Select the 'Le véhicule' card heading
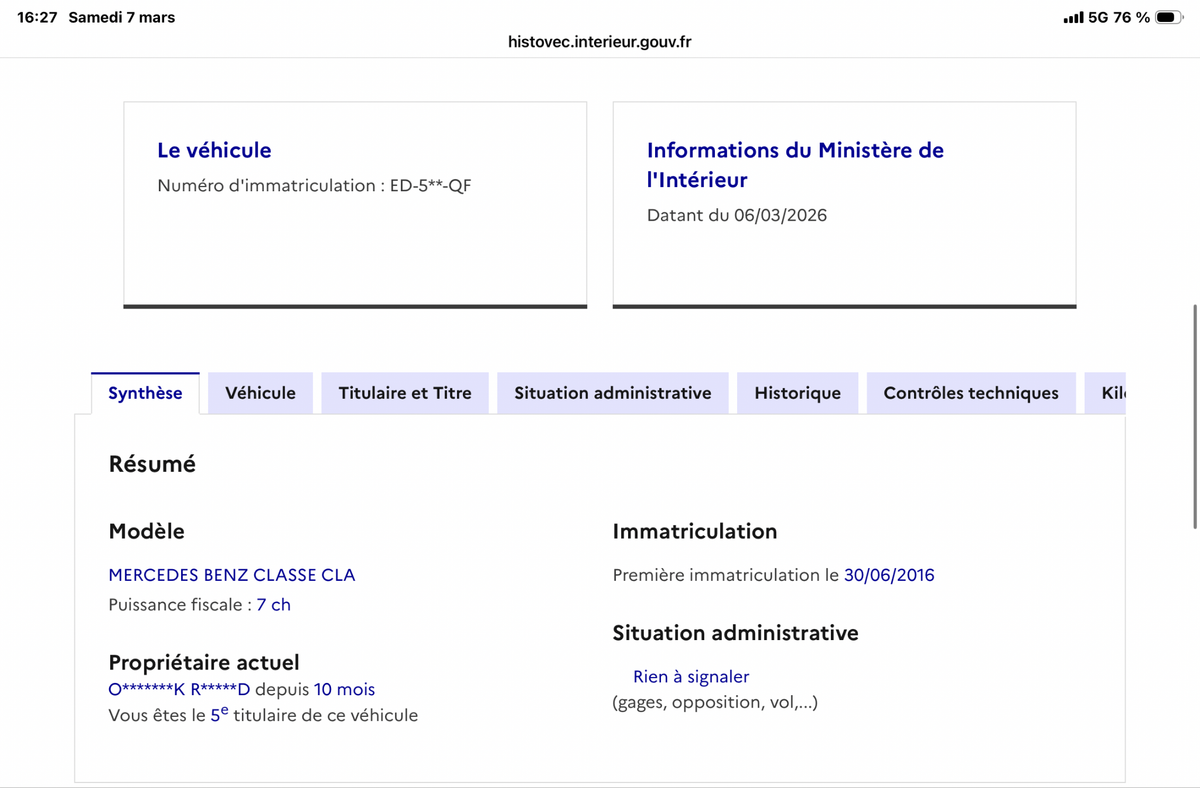 click(214, 150)
